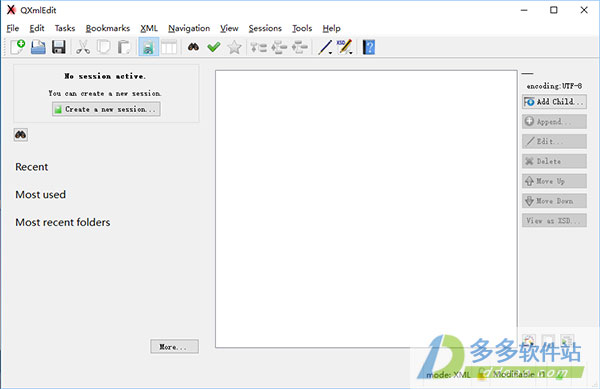Viewport: 600px width, 389px height.
Task: Click the Paste clipboard icon
Action: pos(124,47)
